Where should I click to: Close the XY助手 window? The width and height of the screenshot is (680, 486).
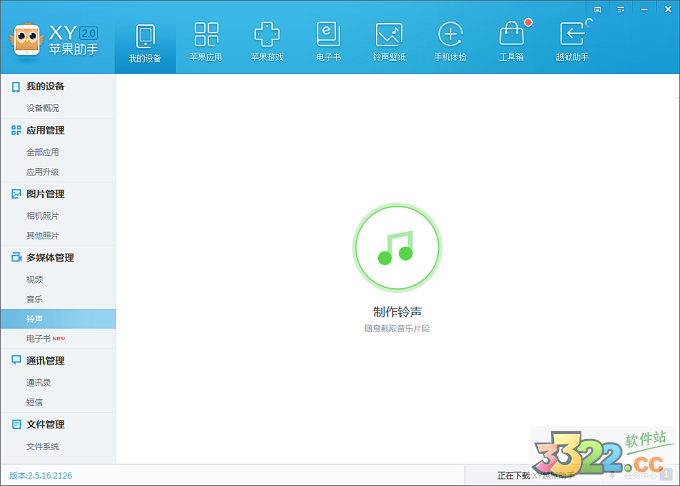click(668, 9)
